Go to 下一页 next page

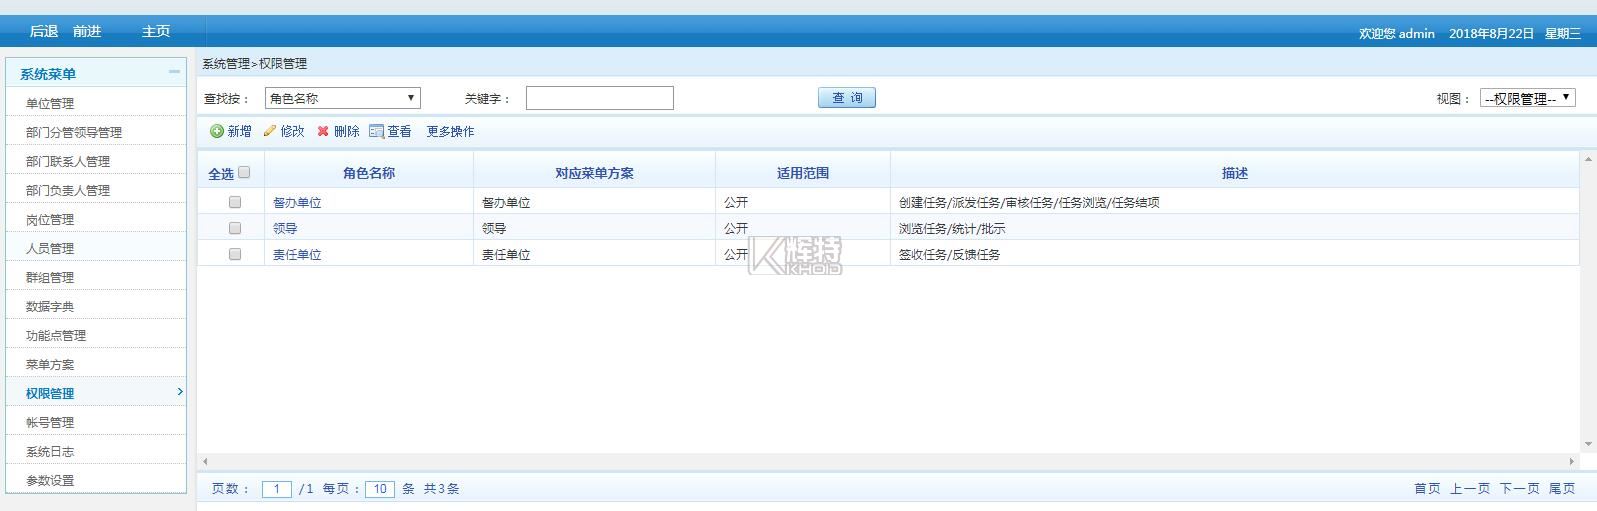click(x=1519, y=488)
